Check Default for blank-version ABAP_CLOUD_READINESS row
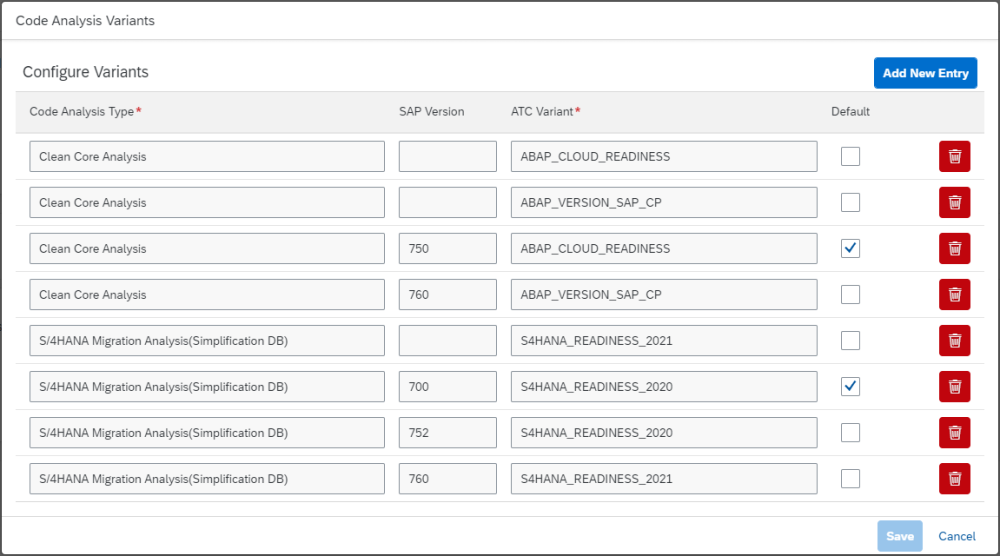 (850, 156)
